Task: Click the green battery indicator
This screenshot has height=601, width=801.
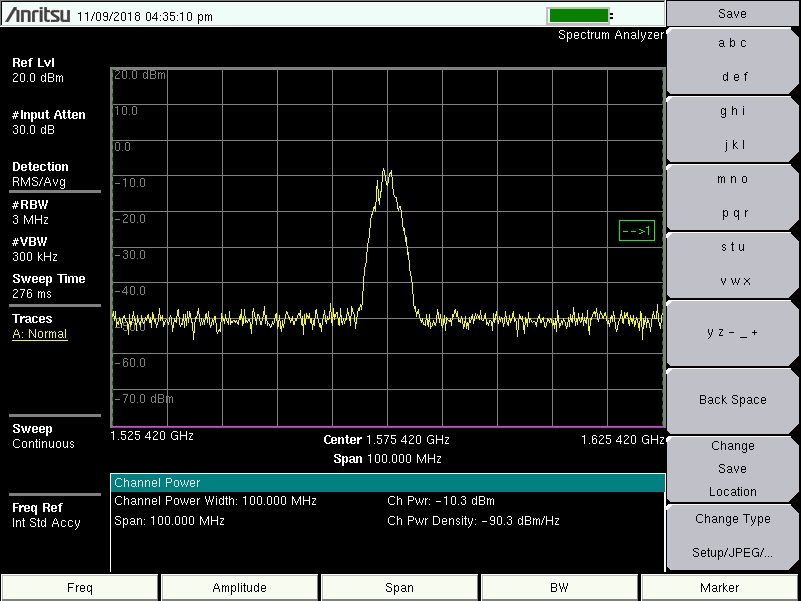Action: pos(578,15)
